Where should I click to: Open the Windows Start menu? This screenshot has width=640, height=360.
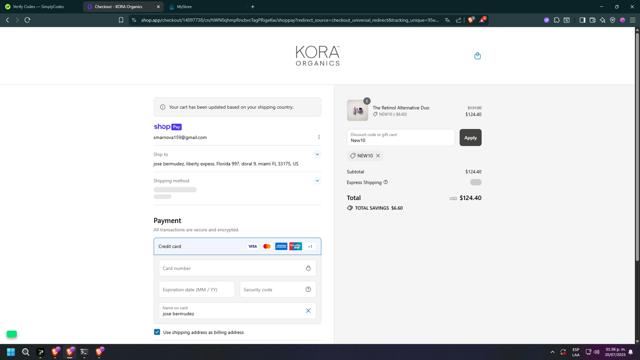pos(11,352)
